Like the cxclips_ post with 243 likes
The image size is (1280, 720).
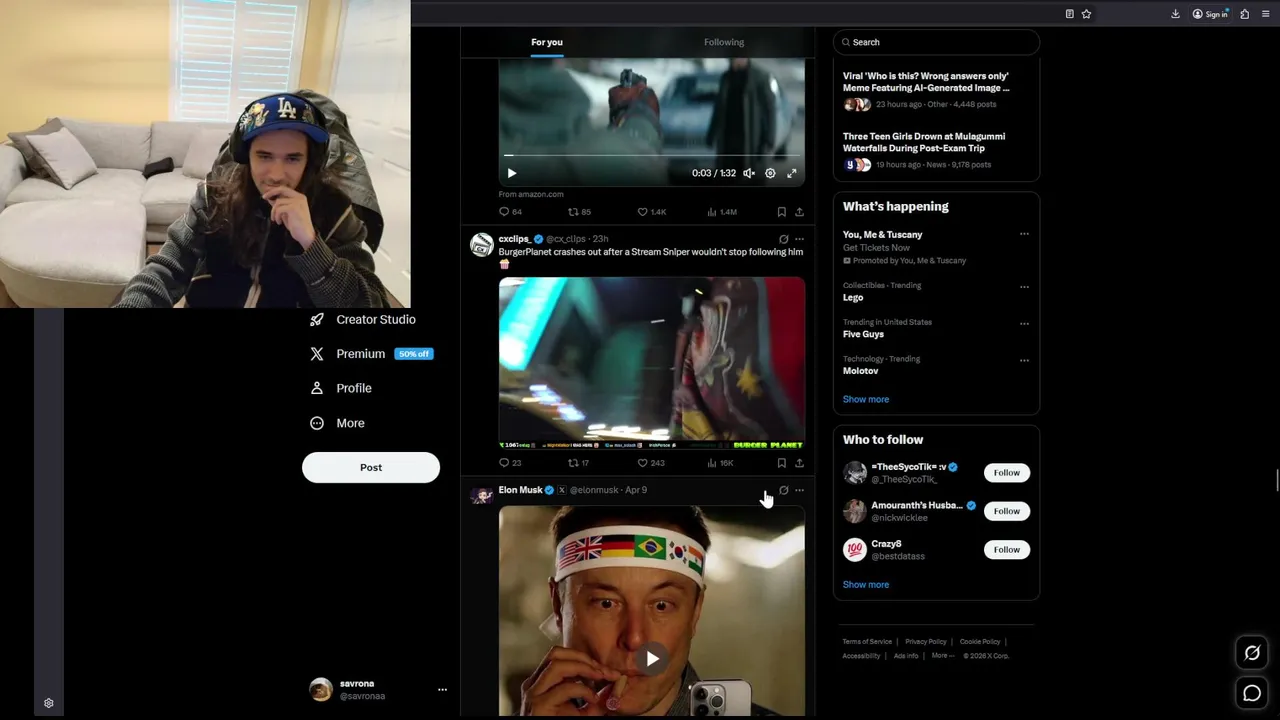coord(651,463)
